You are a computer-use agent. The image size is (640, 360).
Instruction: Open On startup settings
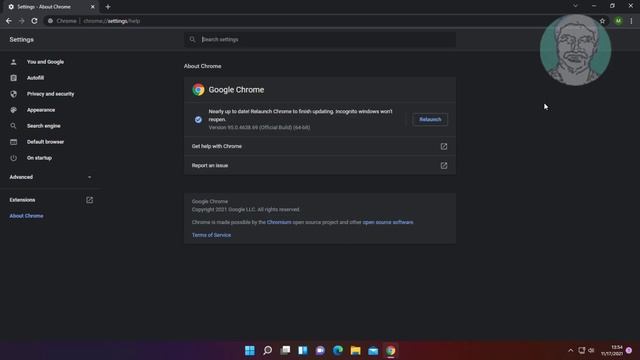(39, 158)
